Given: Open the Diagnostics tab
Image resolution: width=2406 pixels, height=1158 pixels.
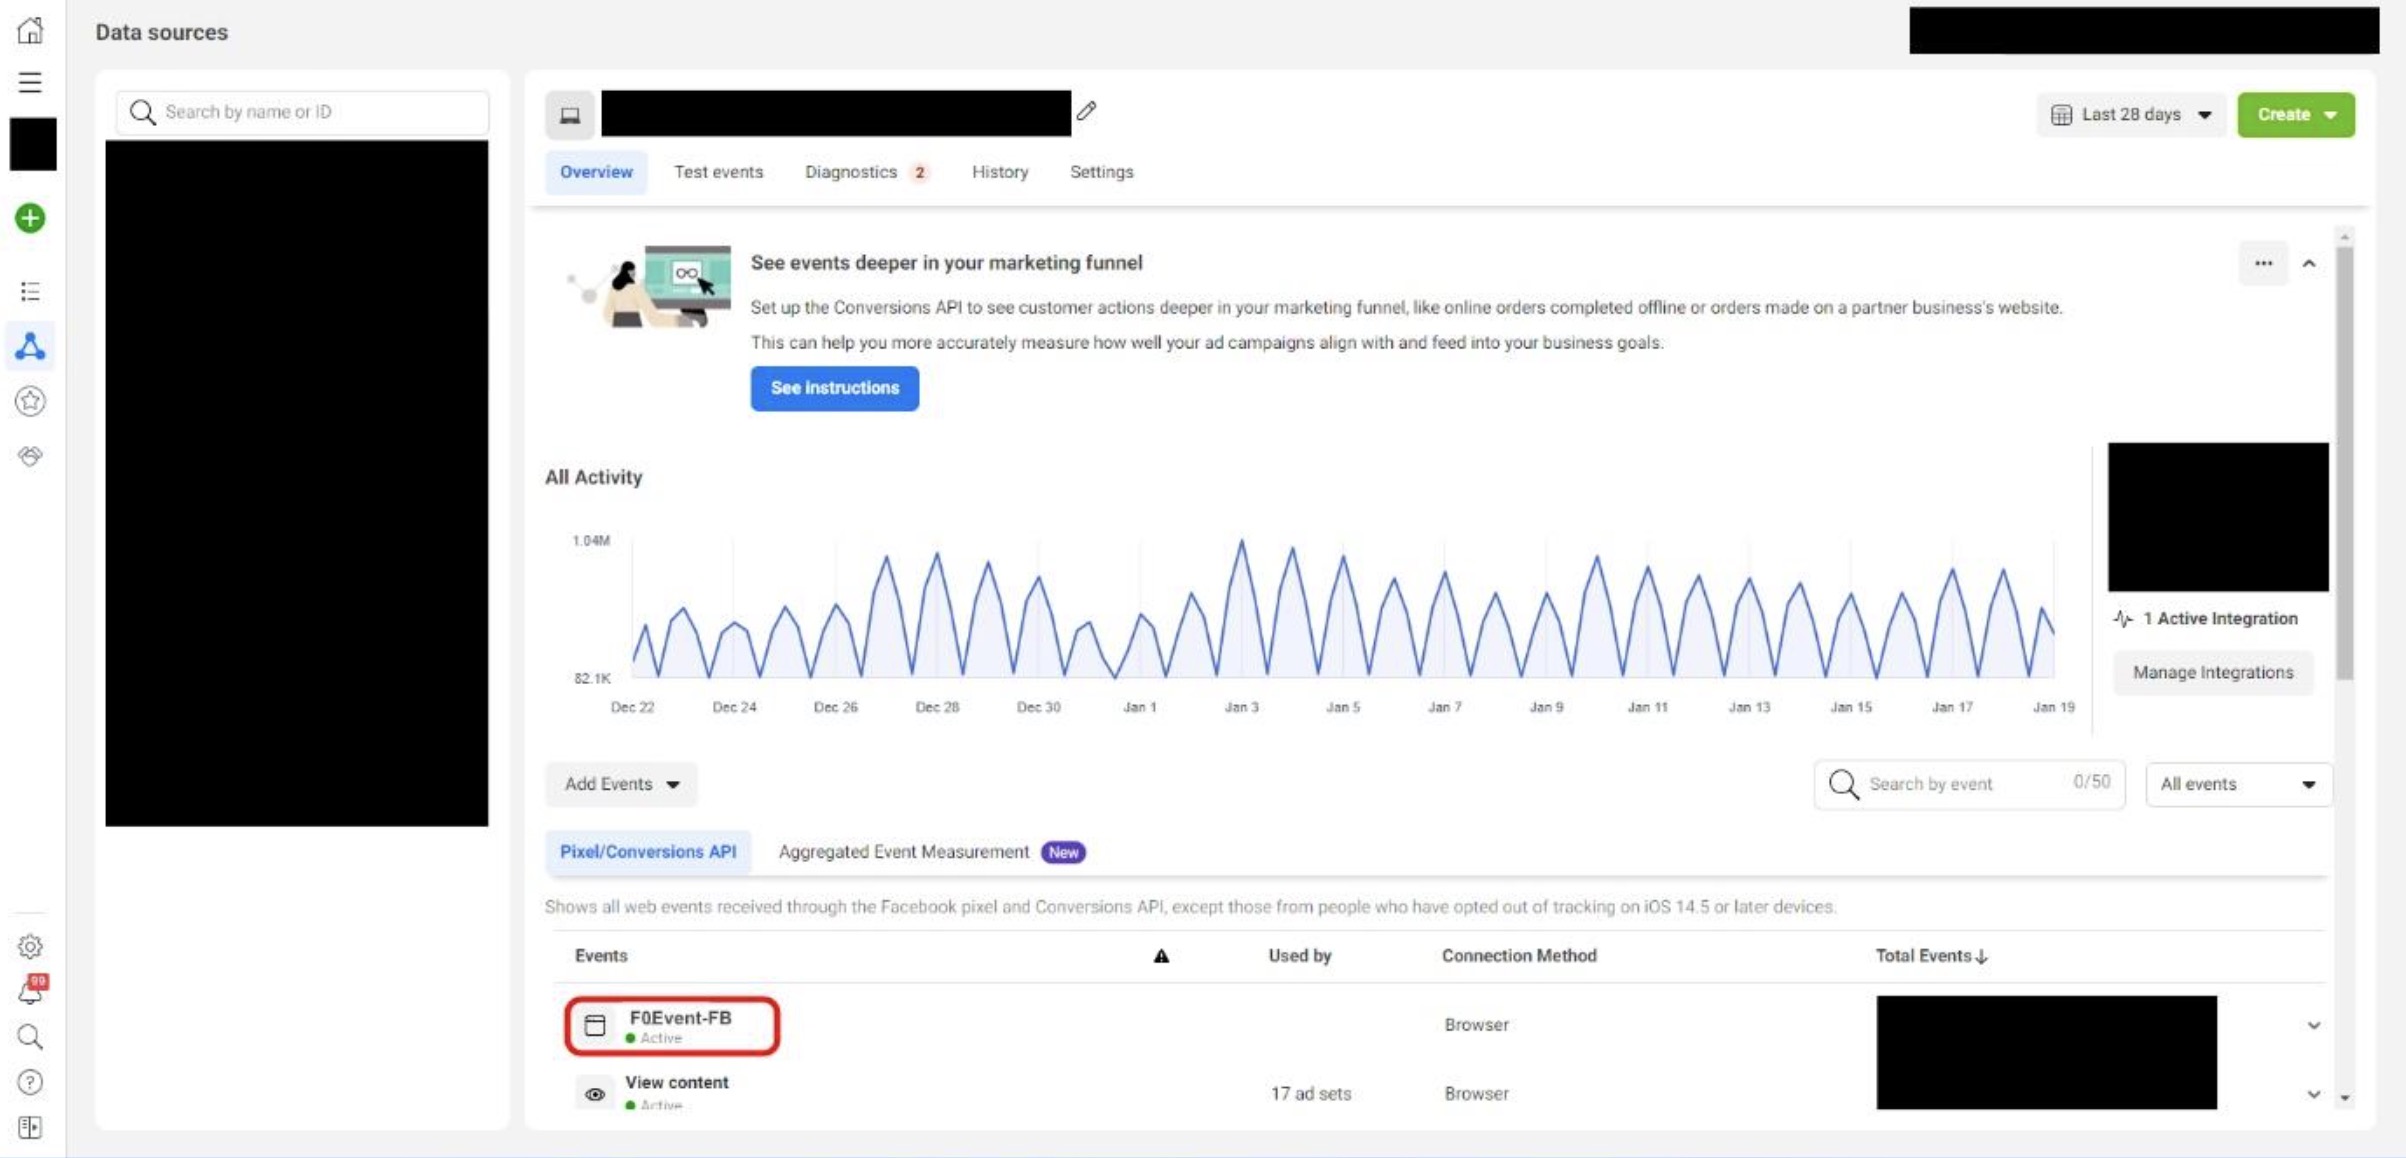Looking at the screenshot, I should (850, 171).
